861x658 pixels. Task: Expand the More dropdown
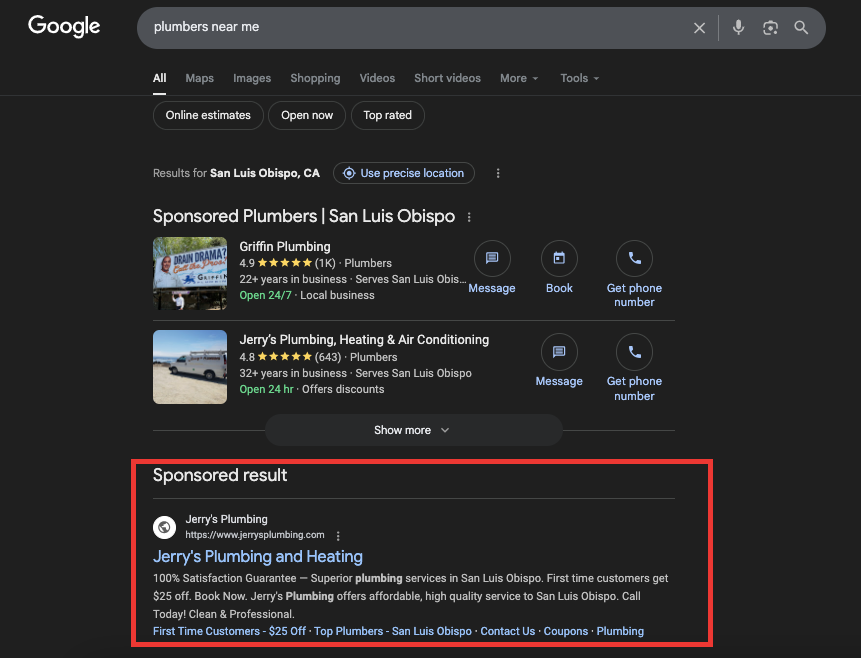(x=519, y=78)
